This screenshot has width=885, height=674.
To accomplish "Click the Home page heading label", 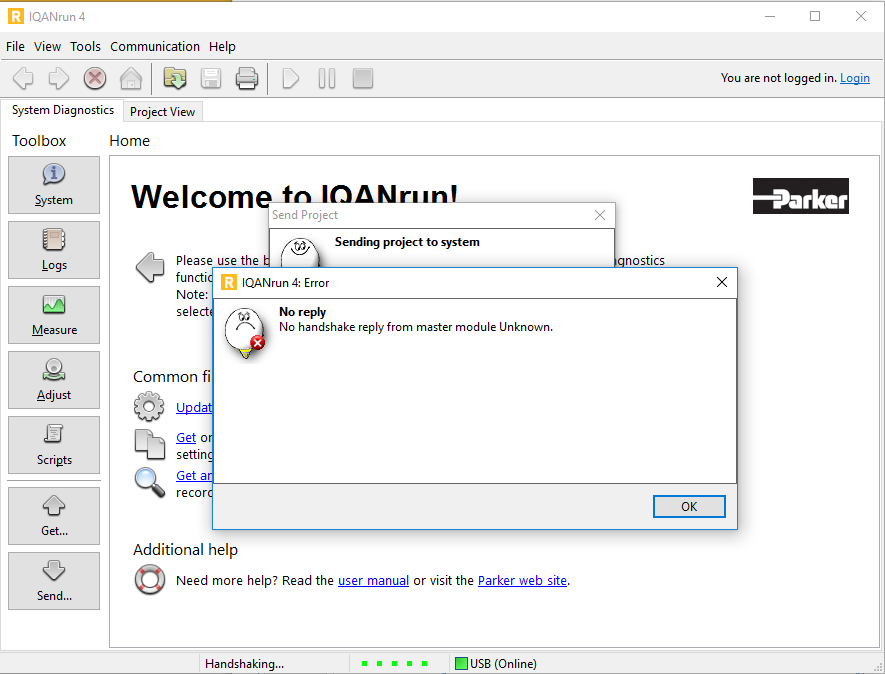I will coord(129,141).
